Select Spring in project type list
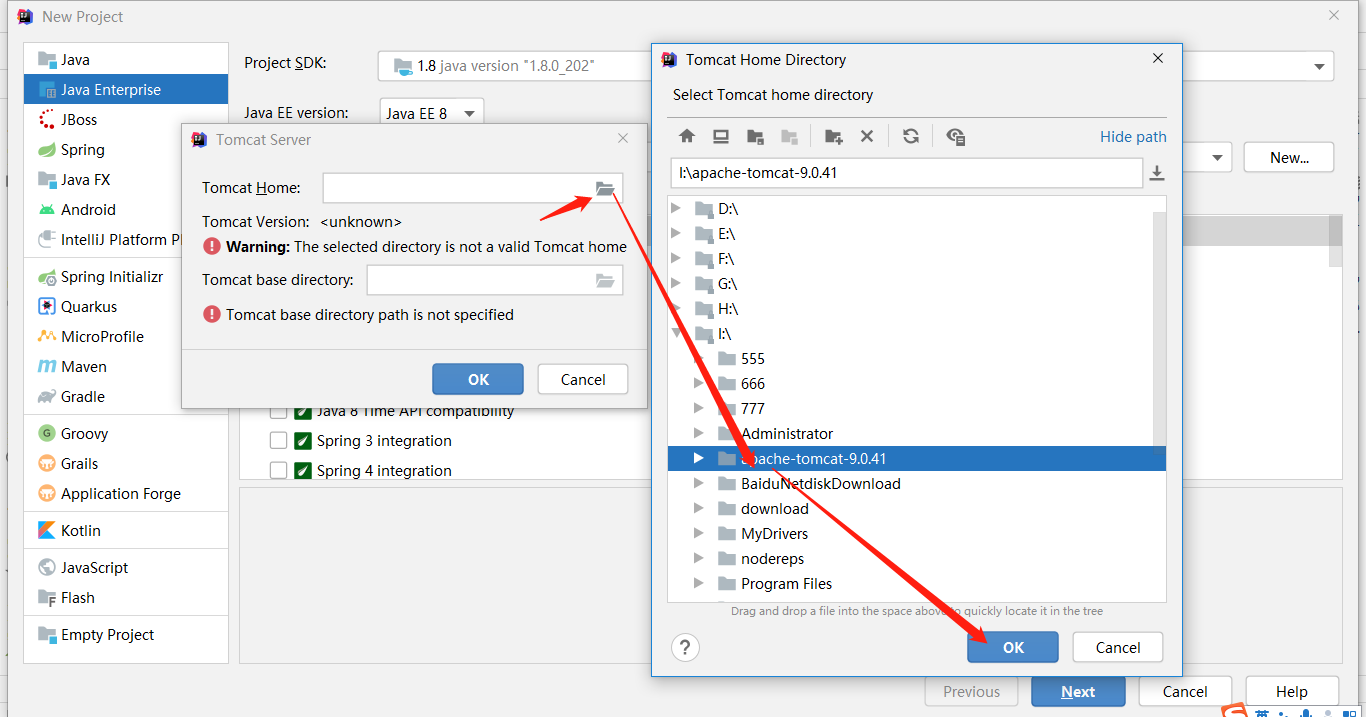 click(126, 150)
